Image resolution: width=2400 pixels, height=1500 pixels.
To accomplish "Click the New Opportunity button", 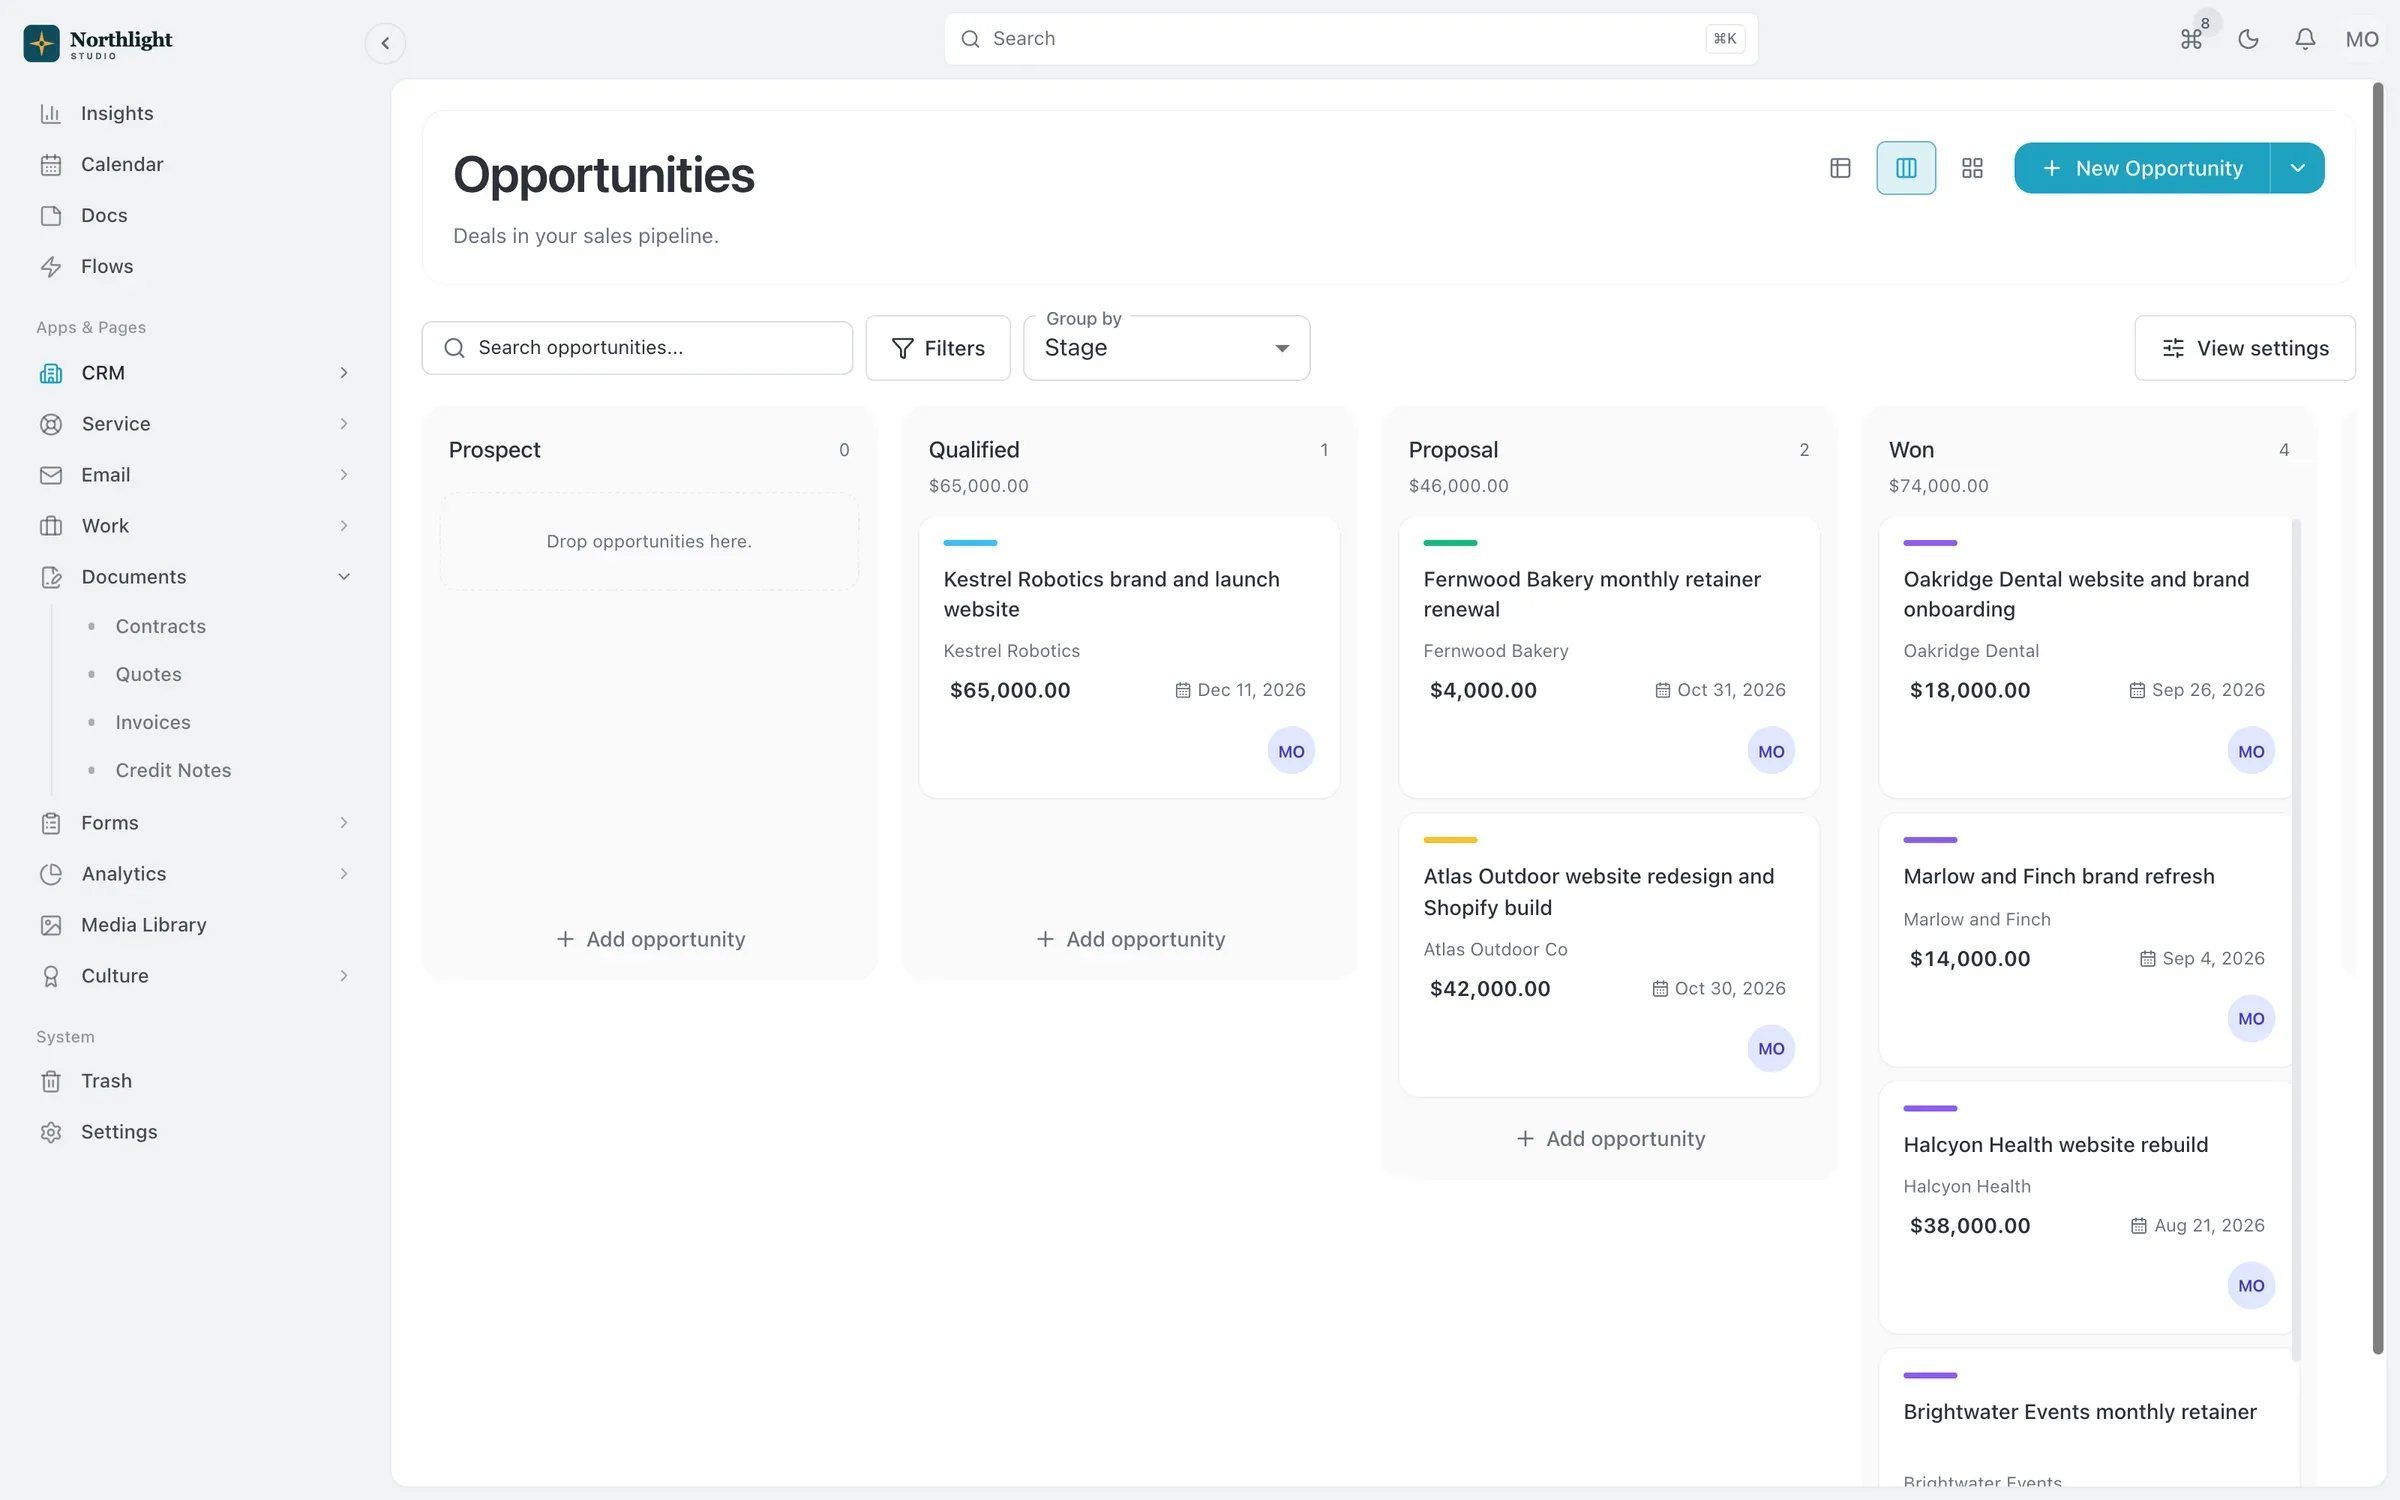I will [x=2142, y=168].
